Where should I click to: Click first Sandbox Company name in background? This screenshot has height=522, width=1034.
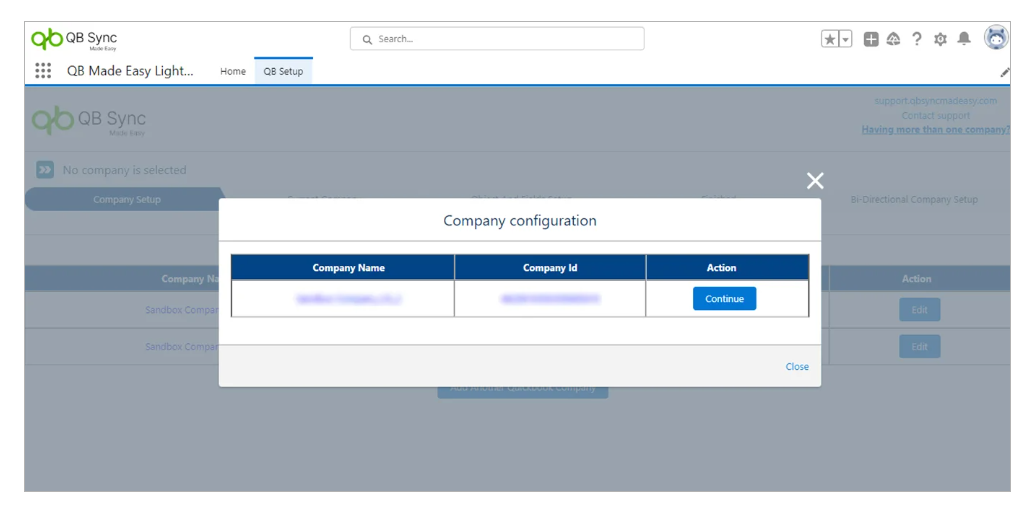[181, 310]
